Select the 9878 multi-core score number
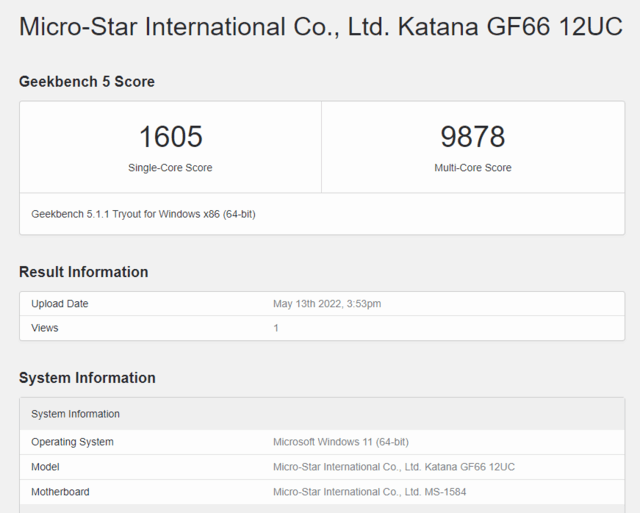Screen dimensions: 640x513 (x=472, y=137)
